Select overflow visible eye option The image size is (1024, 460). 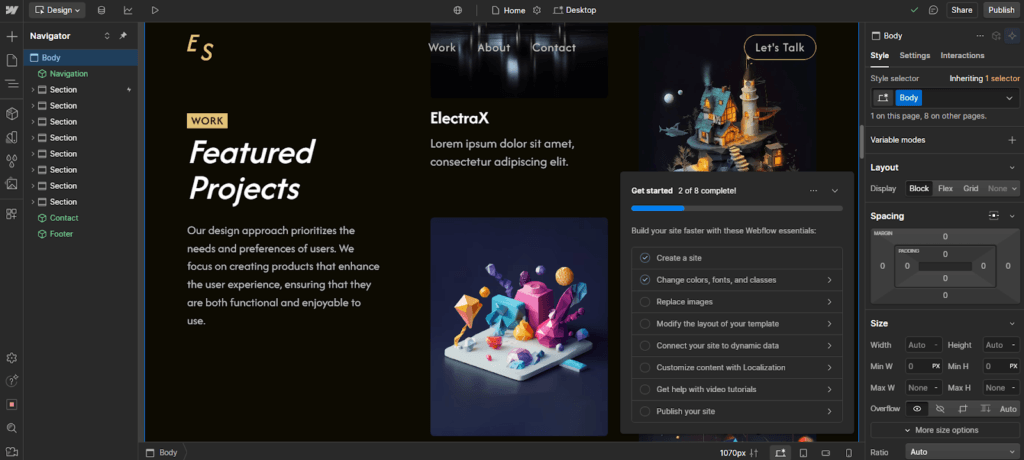pyautogui.click(x=917, y=408)
